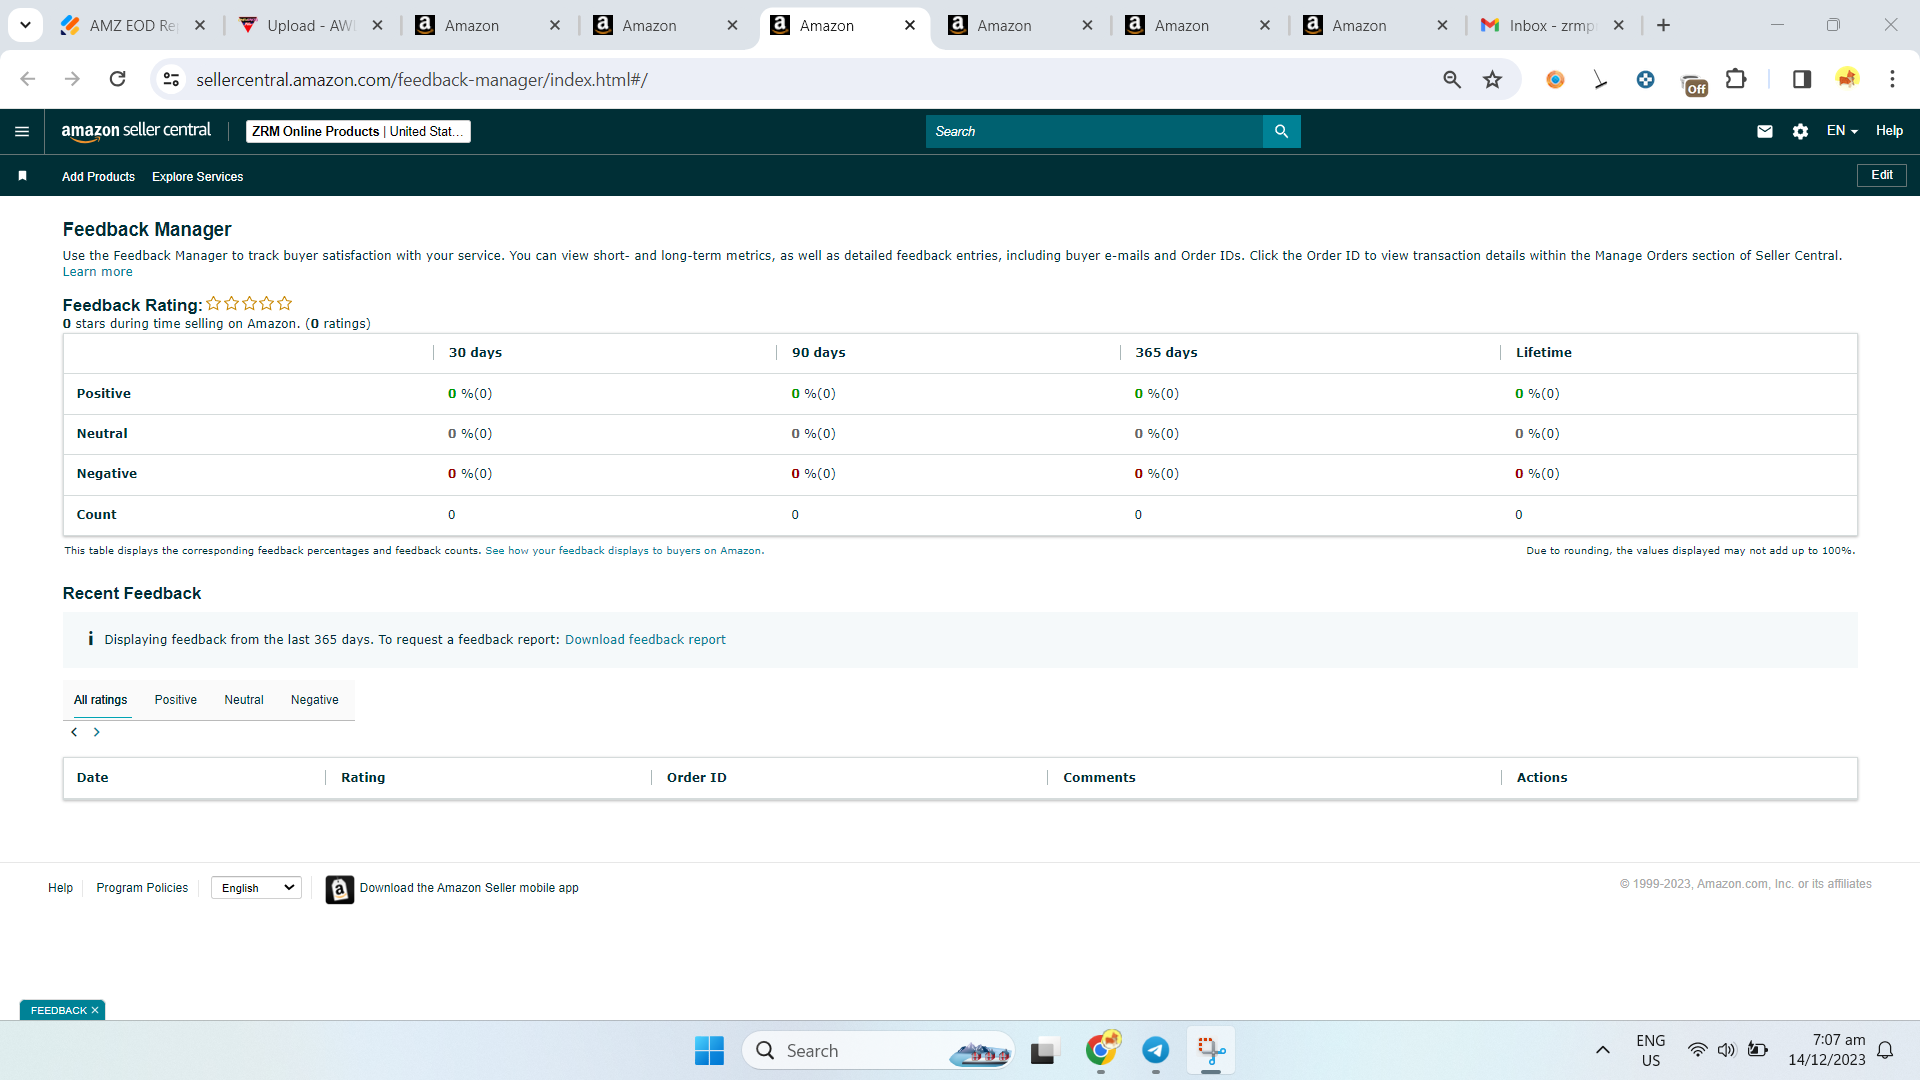The image size is (1920, 1080).
Task: Go to next feedback page arrow
Action: click(97, 732)
